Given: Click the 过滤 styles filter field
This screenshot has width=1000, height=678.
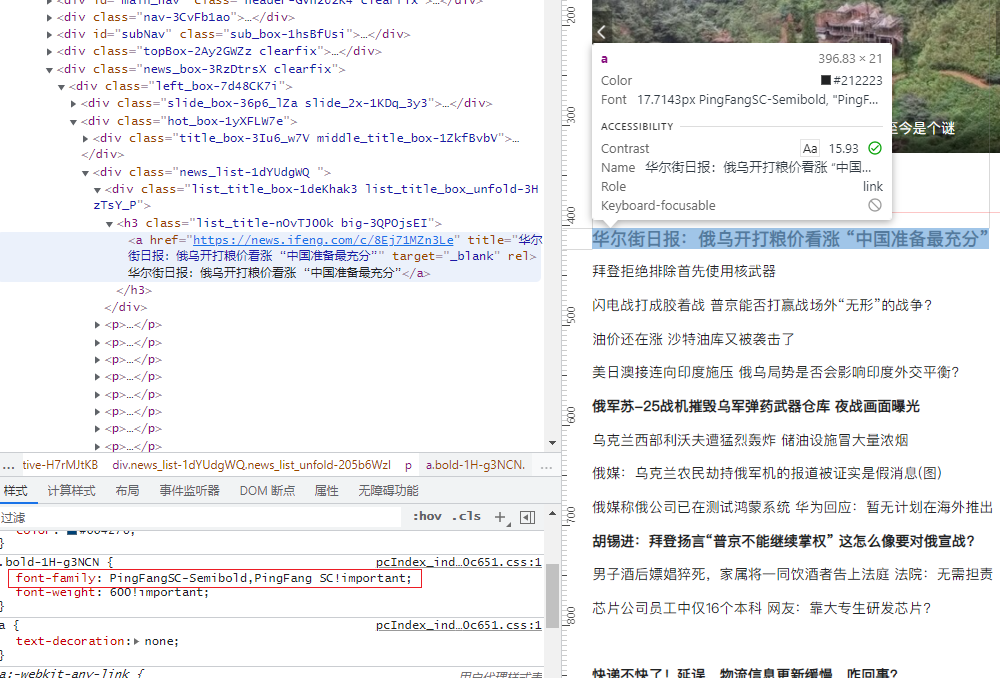Looking at the screenshot, I should point(201,517).
